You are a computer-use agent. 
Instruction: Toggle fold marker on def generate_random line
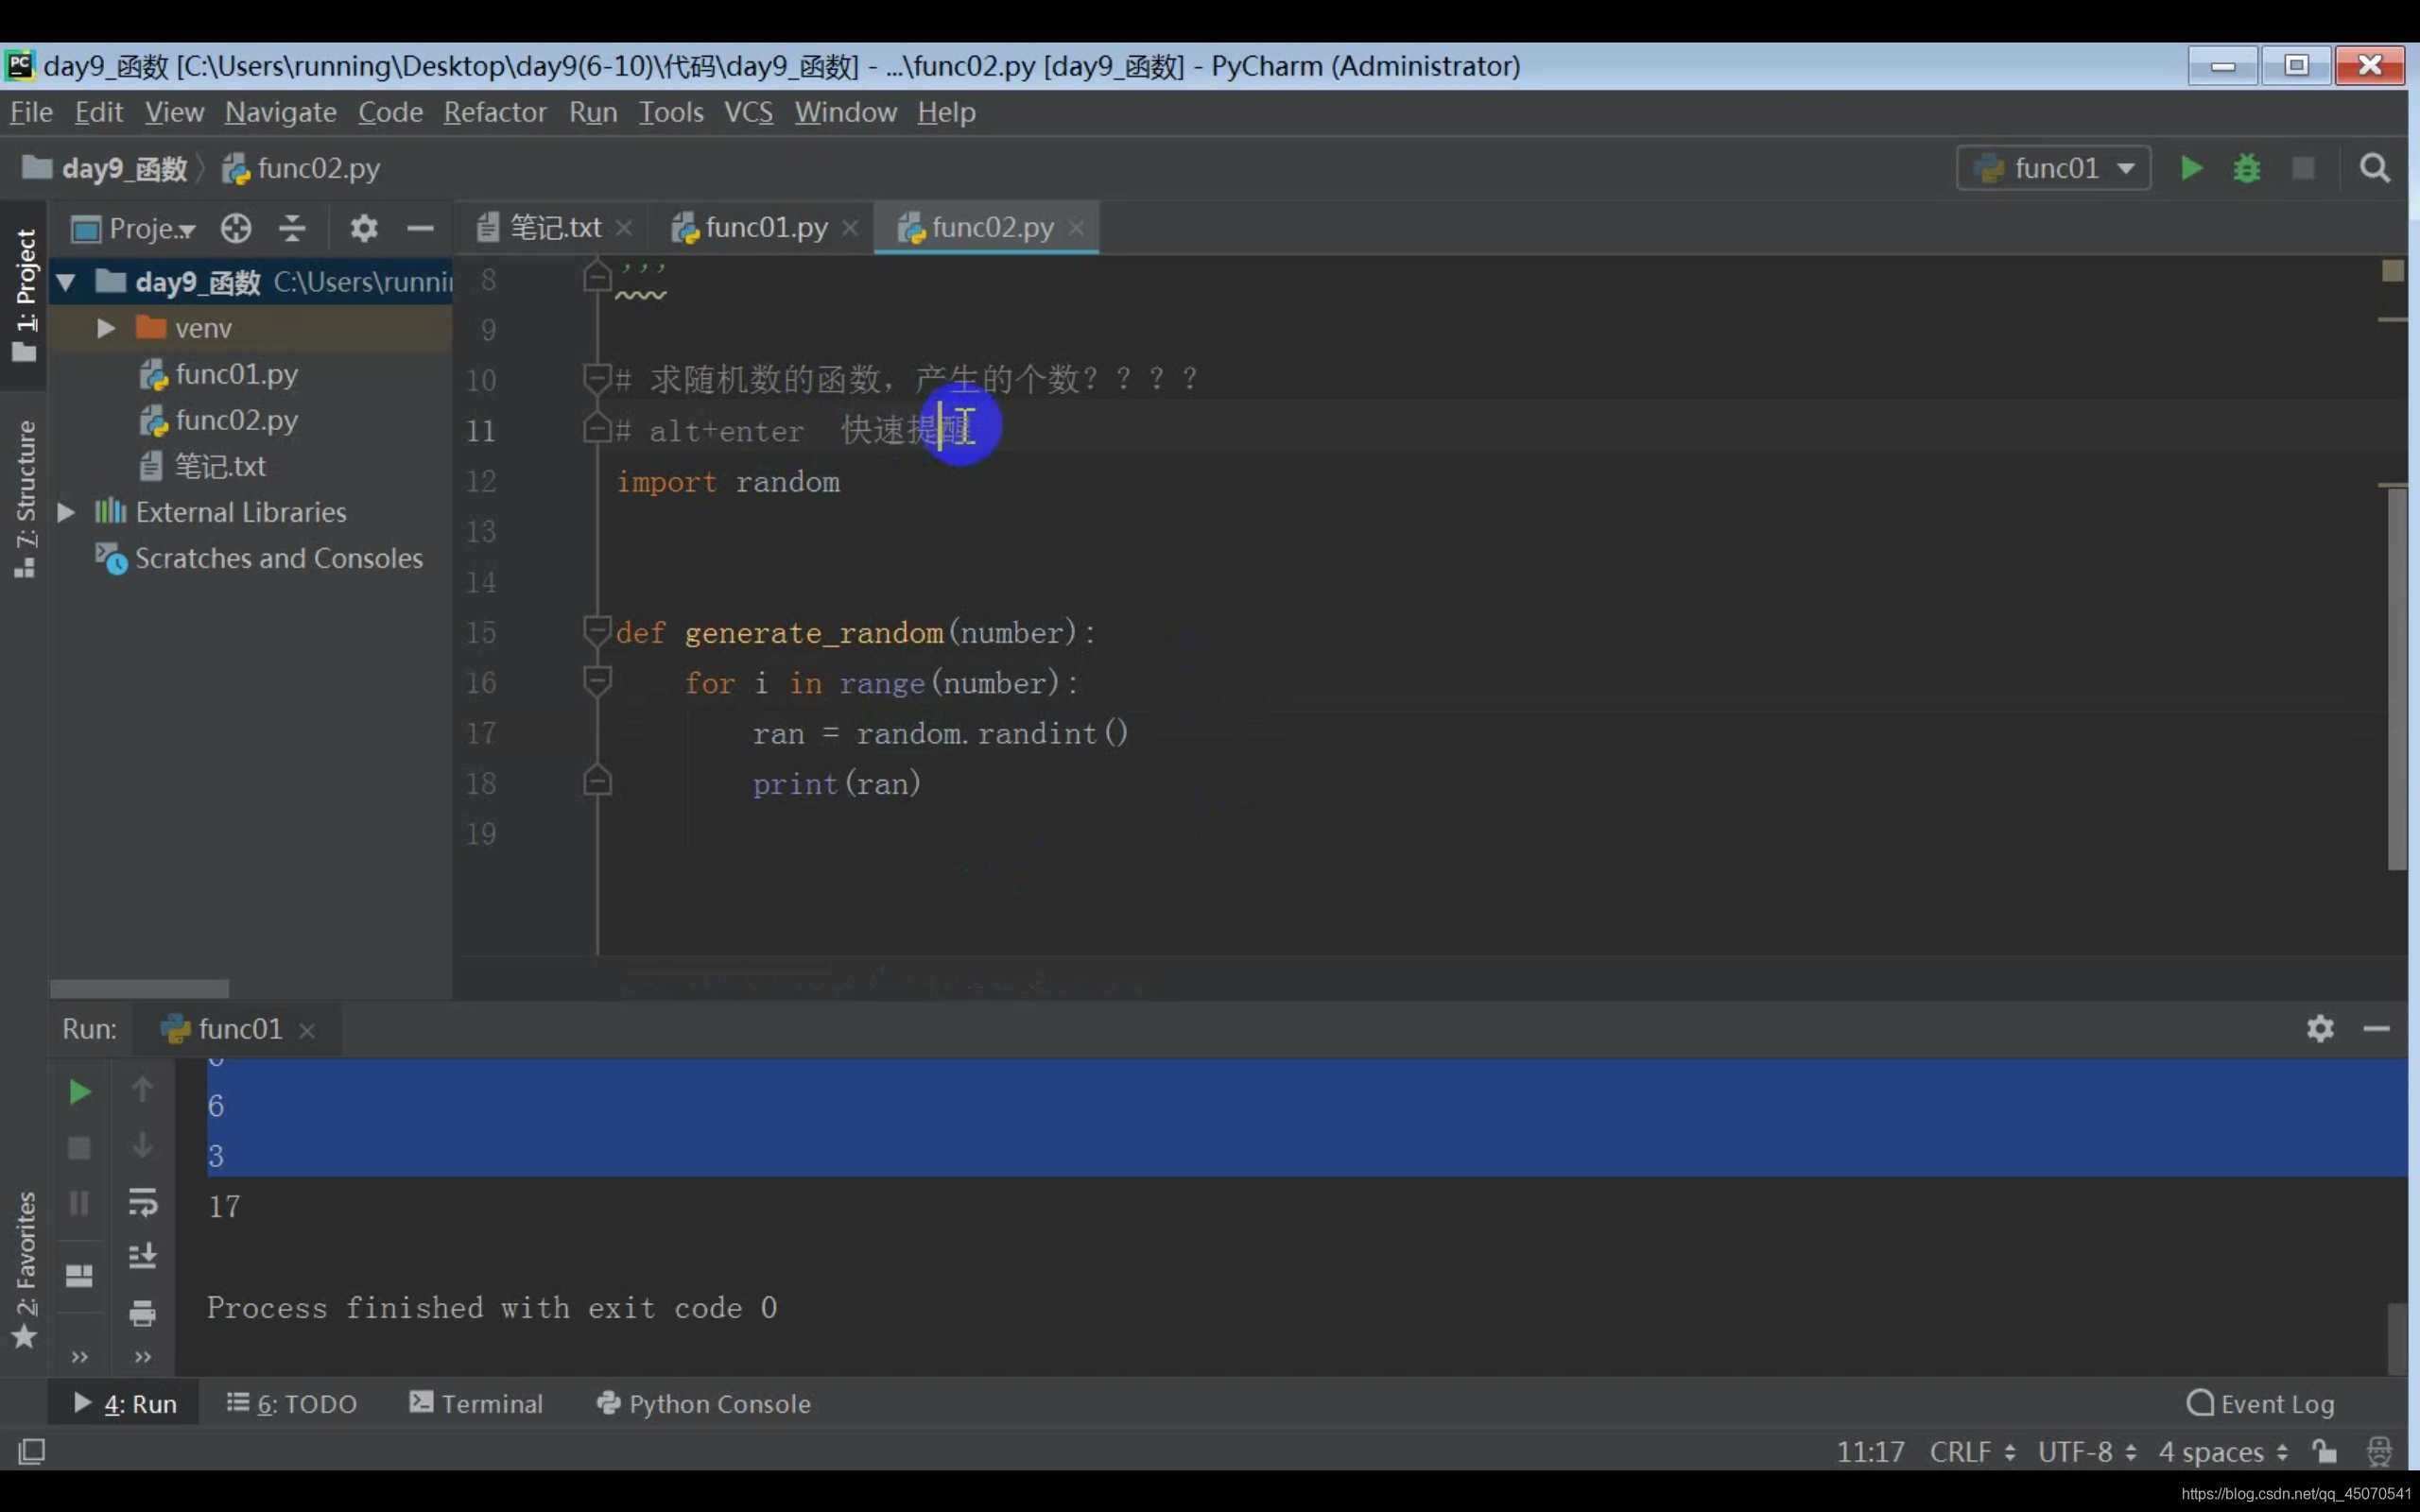[x=597, y=631]
